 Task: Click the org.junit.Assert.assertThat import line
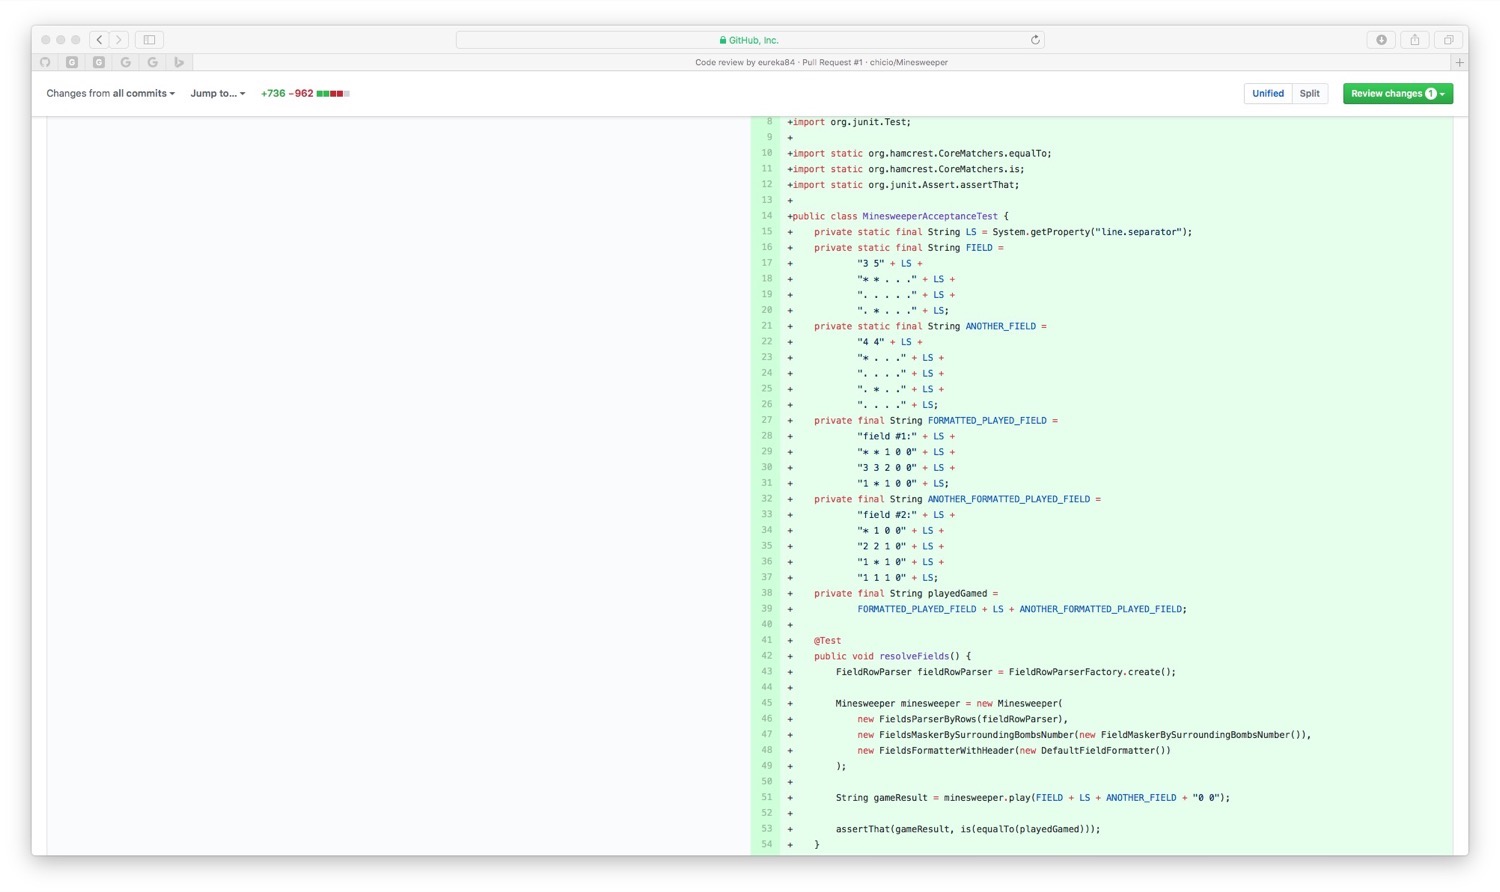point(903,185)
